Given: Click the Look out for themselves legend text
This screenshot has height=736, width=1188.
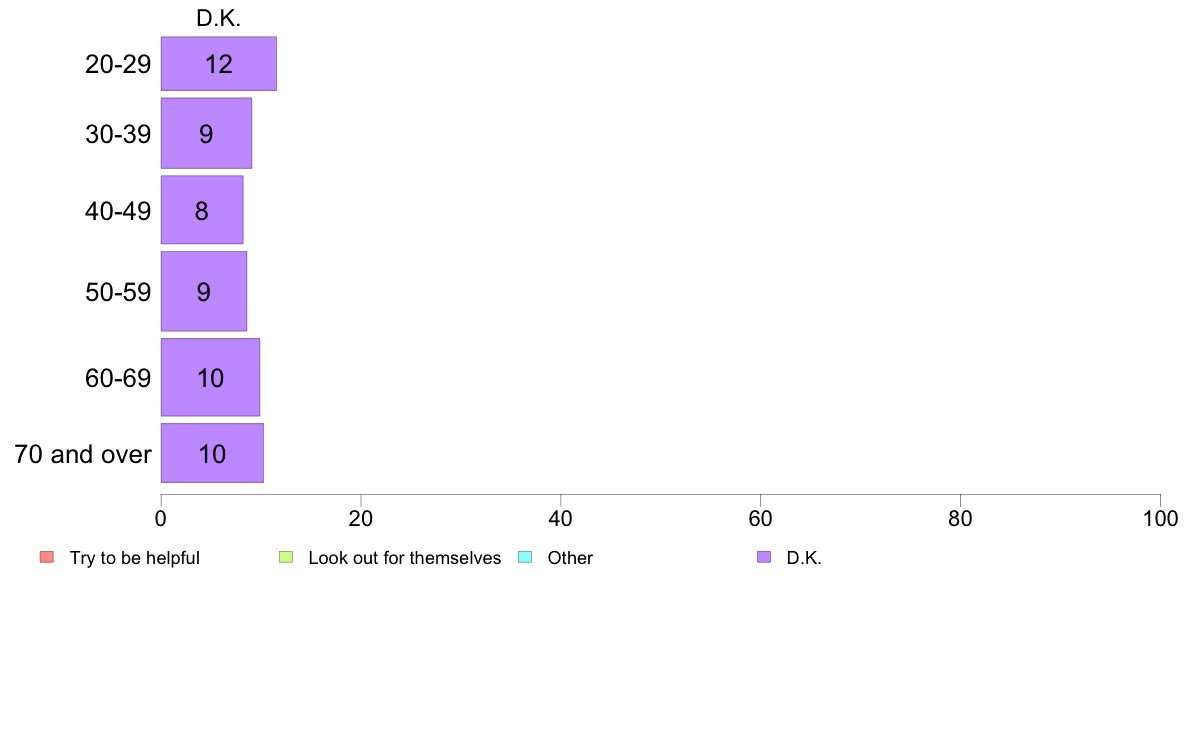Looking at the screenshot, I should (405, 558).
